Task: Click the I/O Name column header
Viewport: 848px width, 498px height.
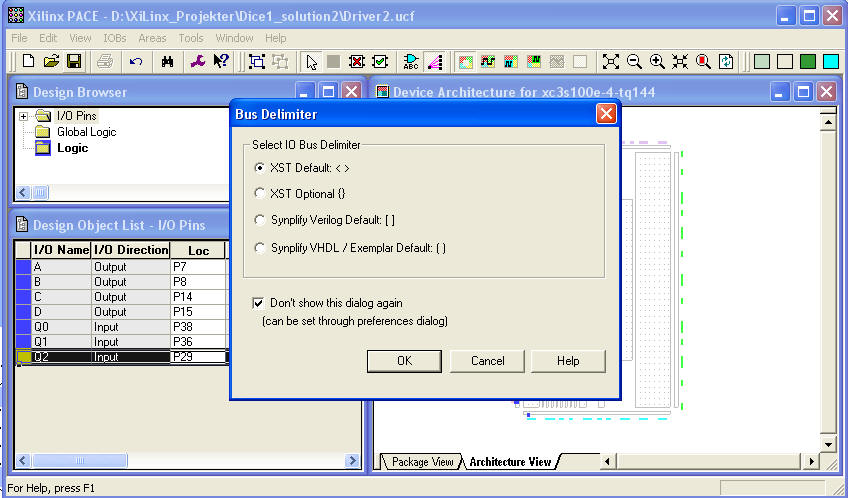Action: tap(61, 250)
